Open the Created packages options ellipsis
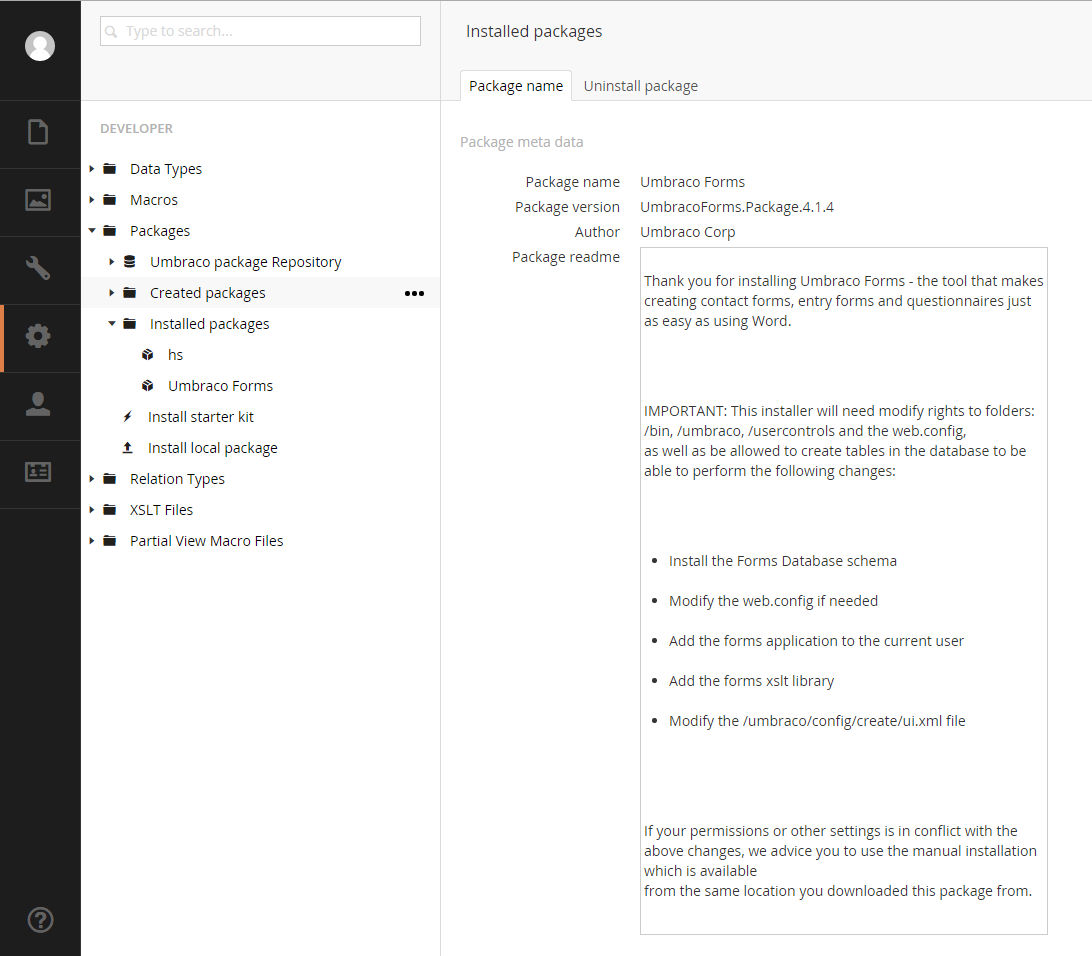 [414, 293]
